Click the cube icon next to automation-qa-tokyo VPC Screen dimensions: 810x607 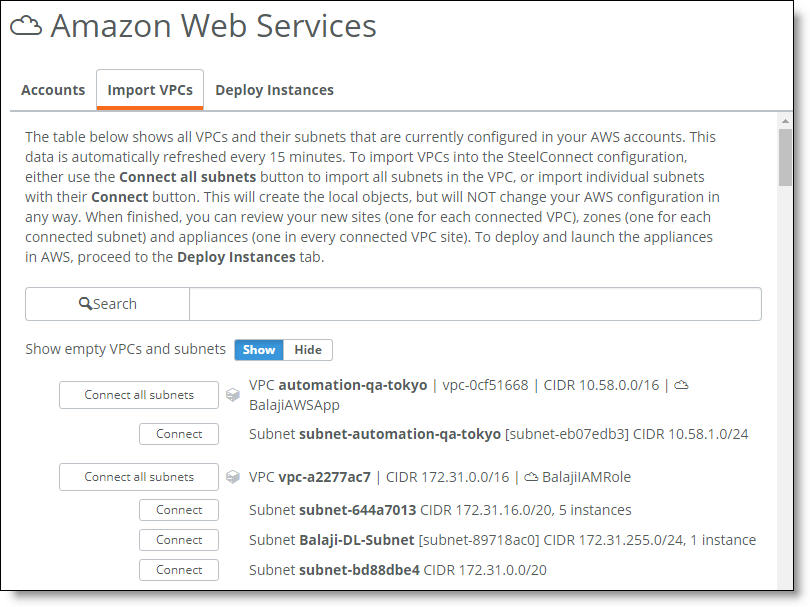[233, 395]
